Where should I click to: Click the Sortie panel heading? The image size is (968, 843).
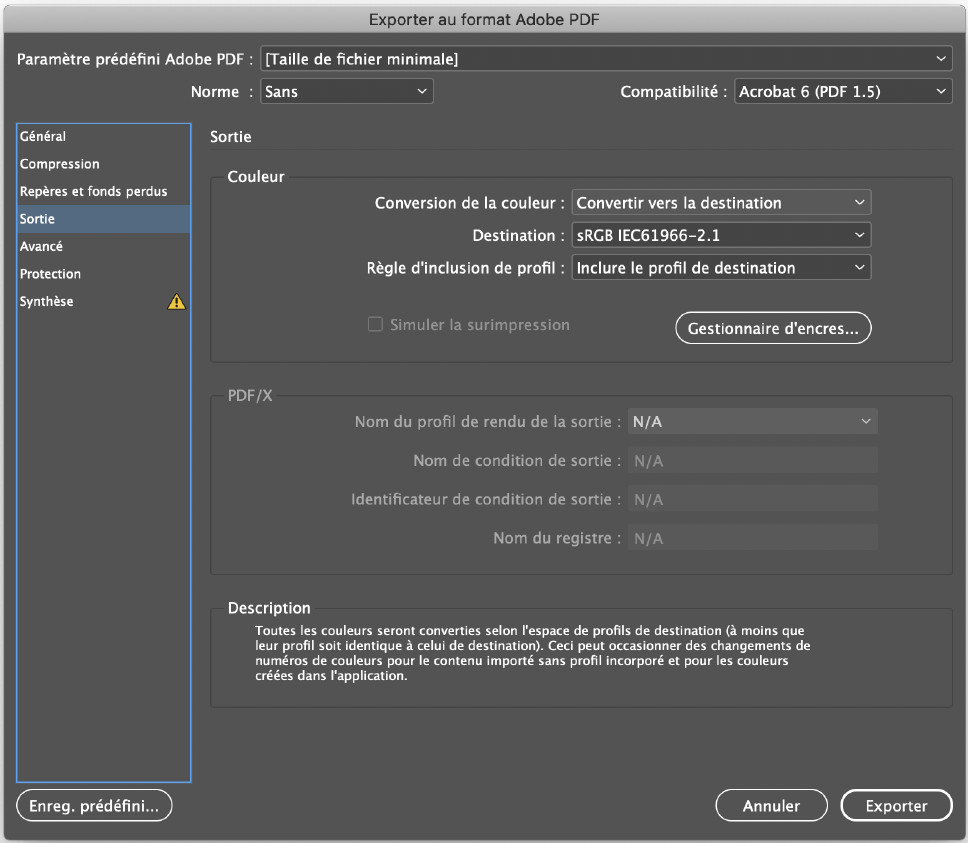point(230,136)
